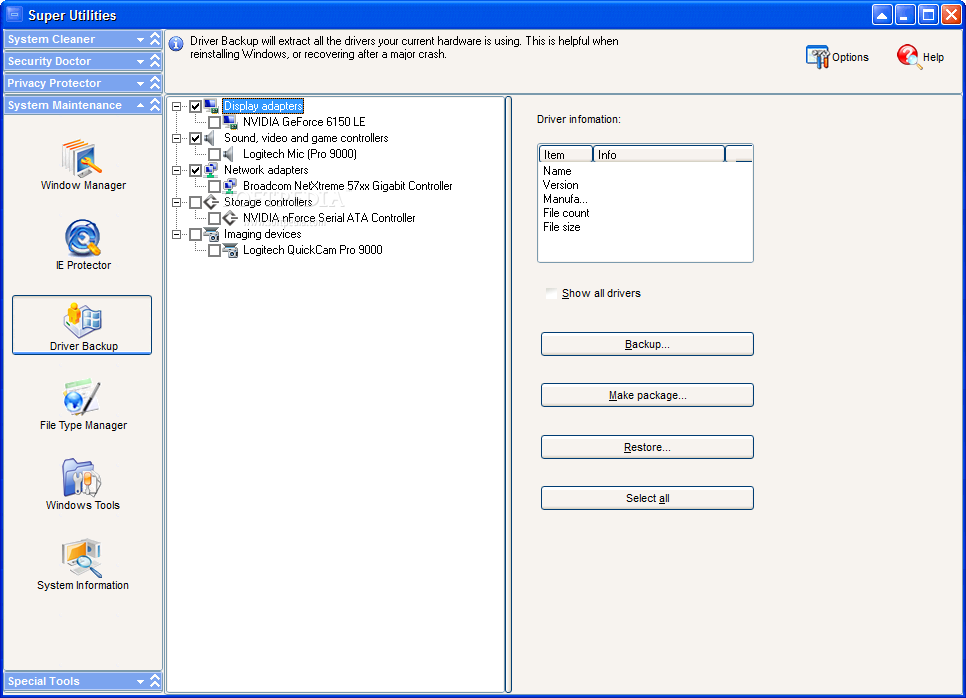Click the Item column header
966x698 pixels.
click(x=566, y=155)
